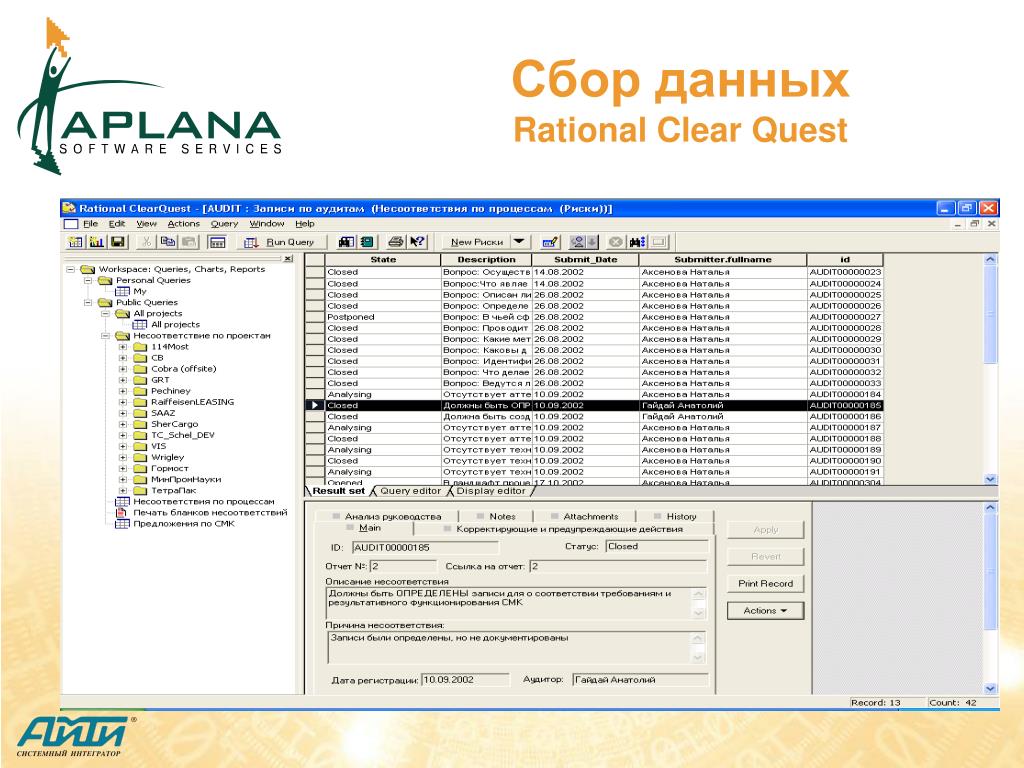1024x768 pixels.
Task: Click the New Query toolbar icon
Action: click(x=75, y=242)
